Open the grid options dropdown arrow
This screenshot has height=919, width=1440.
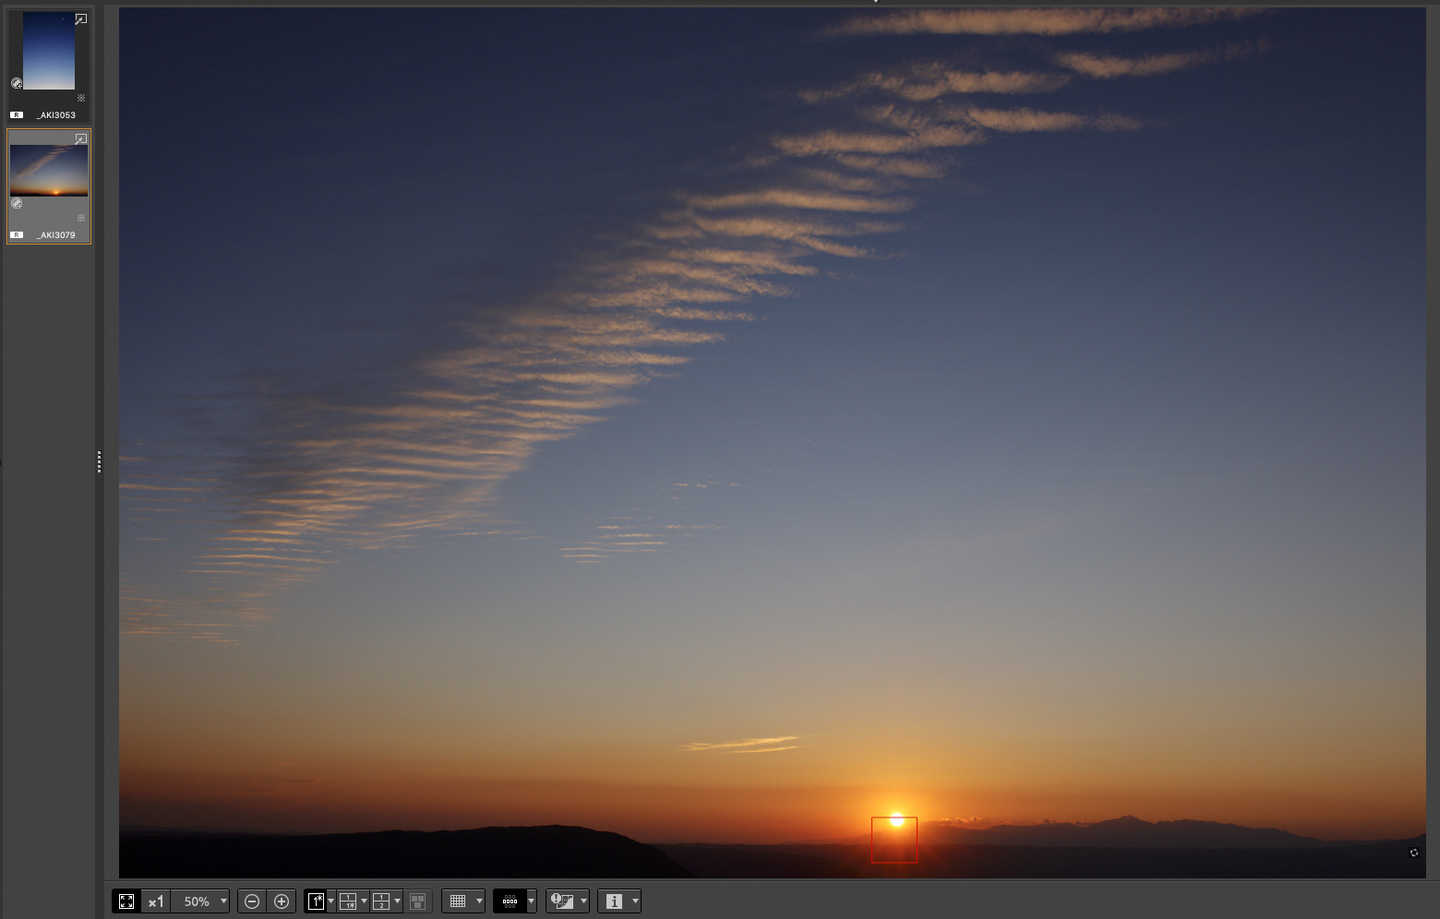pos(479,901)
